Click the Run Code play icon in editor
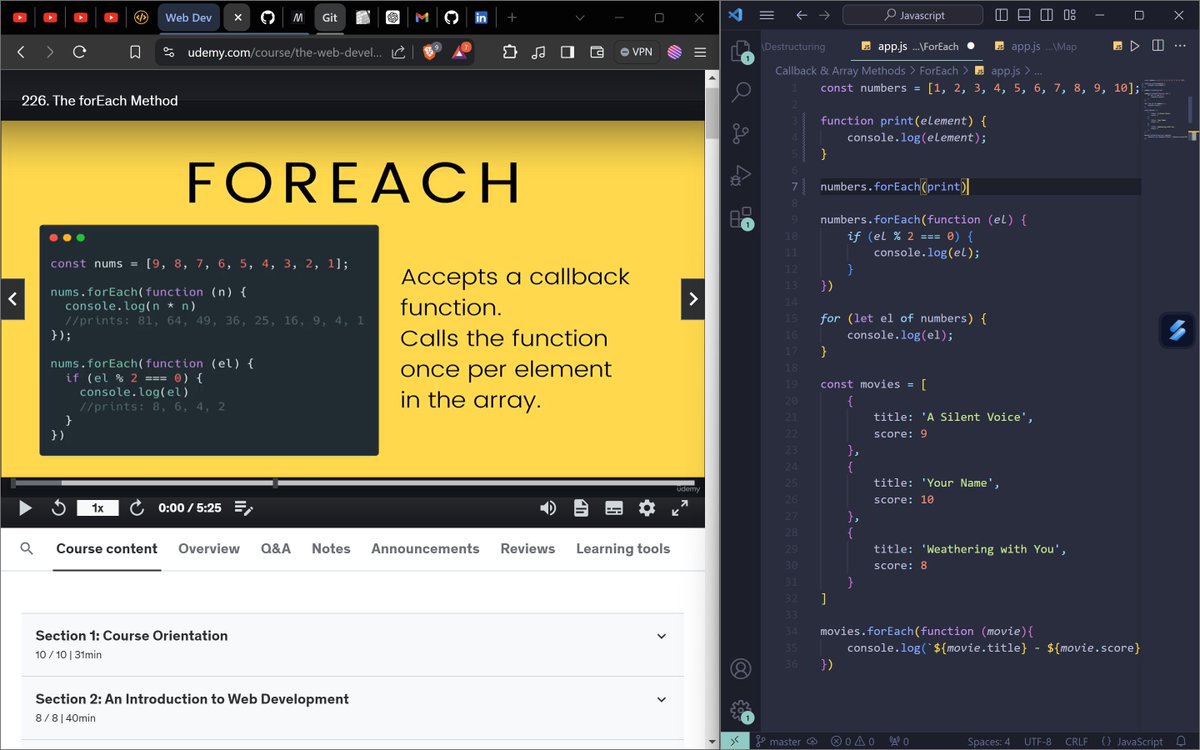 pyautogui.click(x=1134, y=46)
